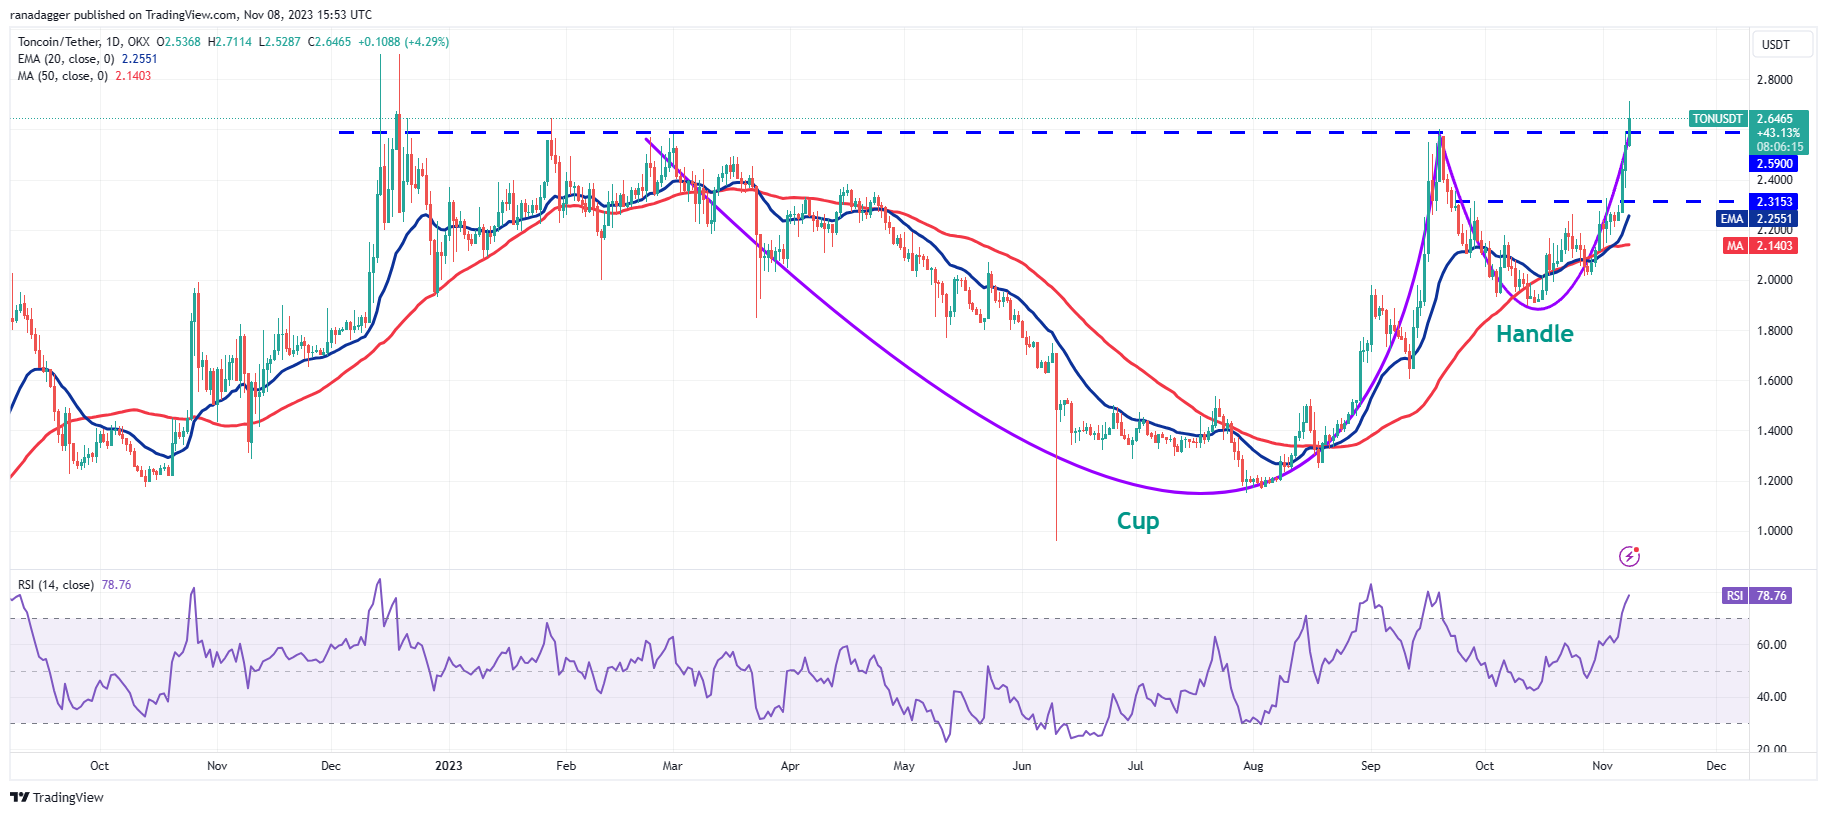This screenshot has width=1827, height=815.
Task: Click the Toncoin/Tether 1D OKX title
Action: 84,42
